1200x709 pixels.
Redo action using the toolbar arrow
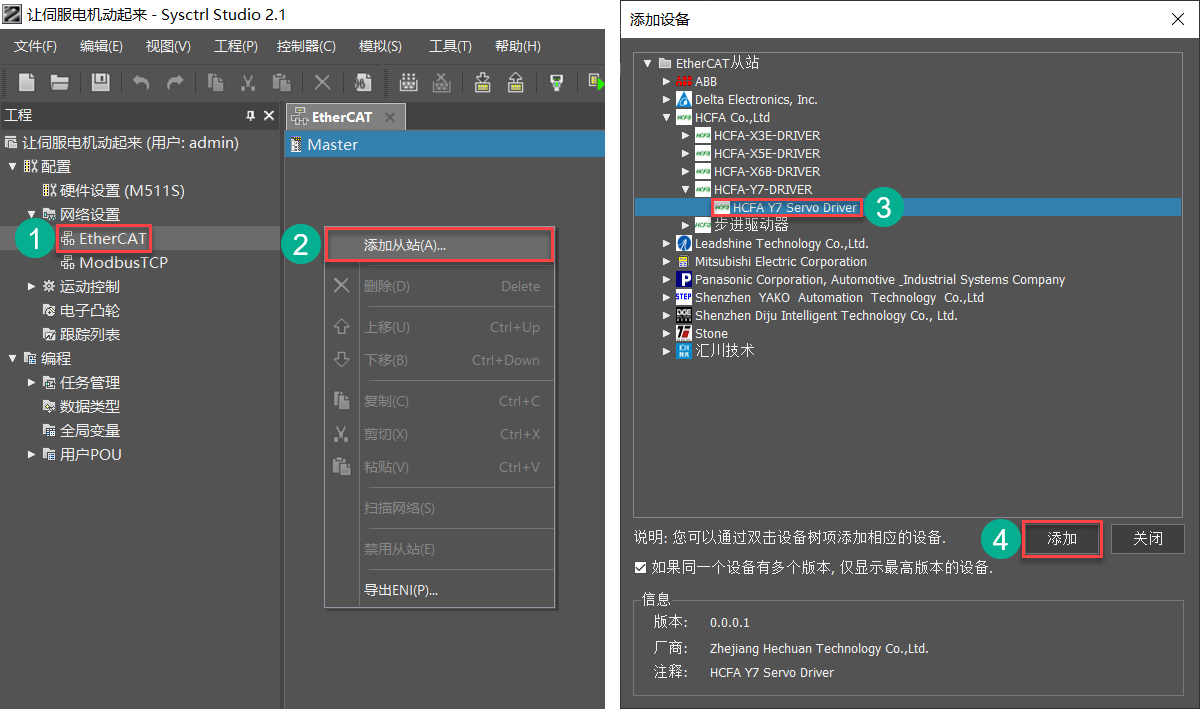[x=175, y=82]
